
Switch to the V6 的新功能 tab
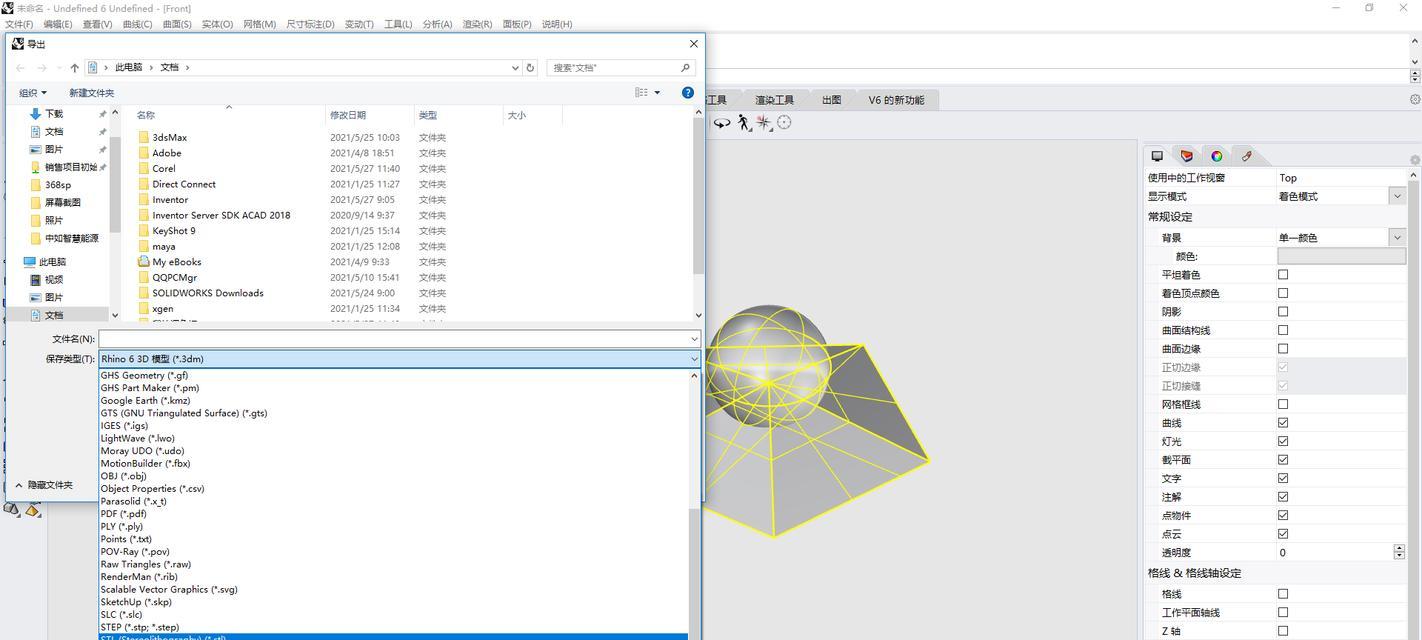(x=896, y=100)
